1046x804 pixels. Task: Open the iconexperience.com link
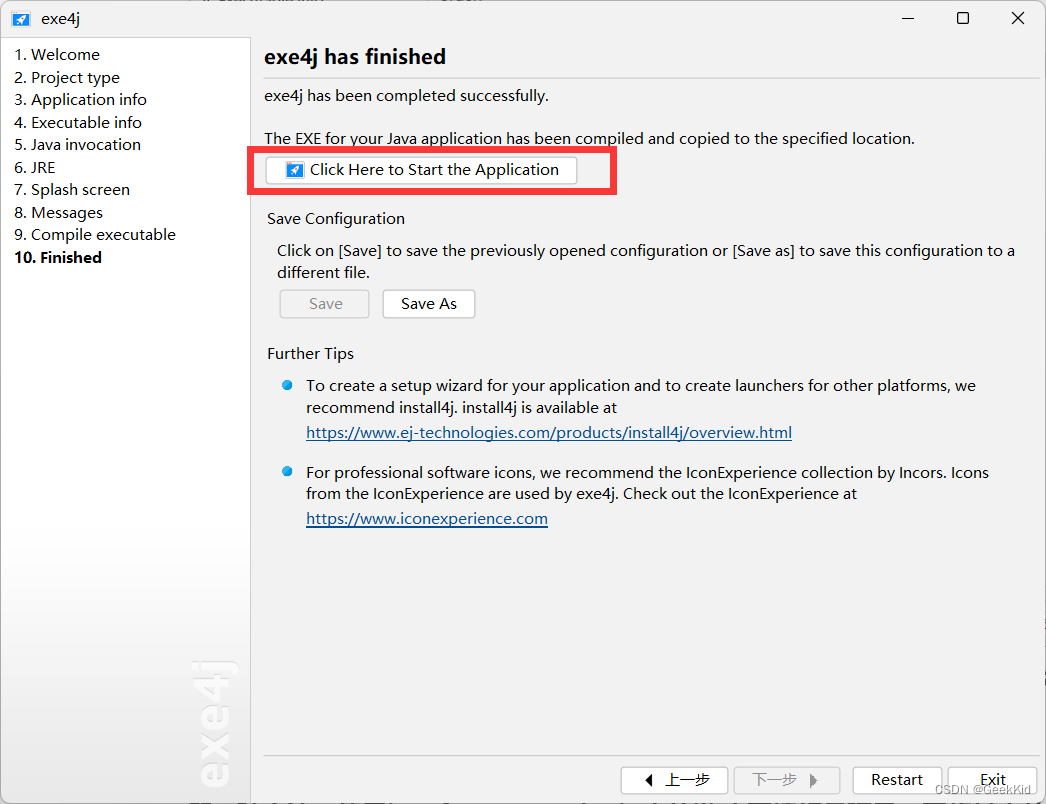pyautogui.click(x=426, y=518)
